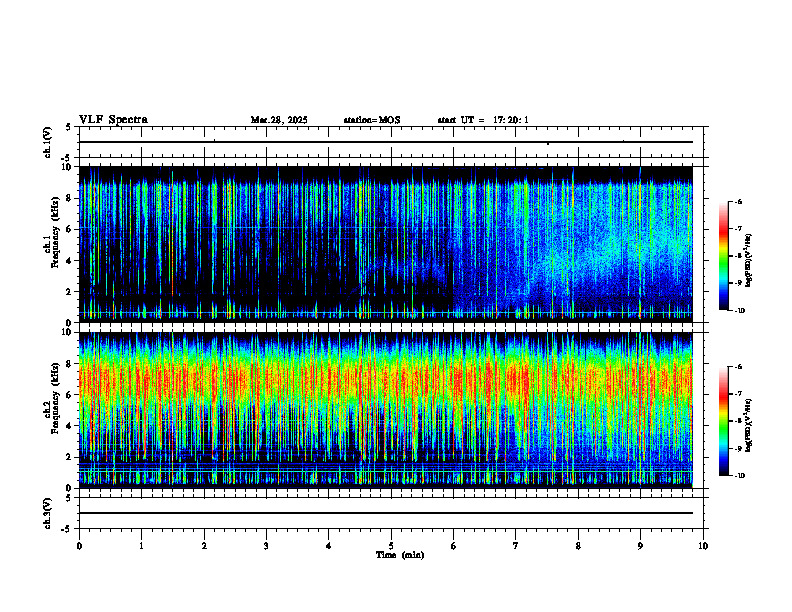Click time axis tick label "6"
The height and width of the screenshot is (612, 792).
(454, 546)
